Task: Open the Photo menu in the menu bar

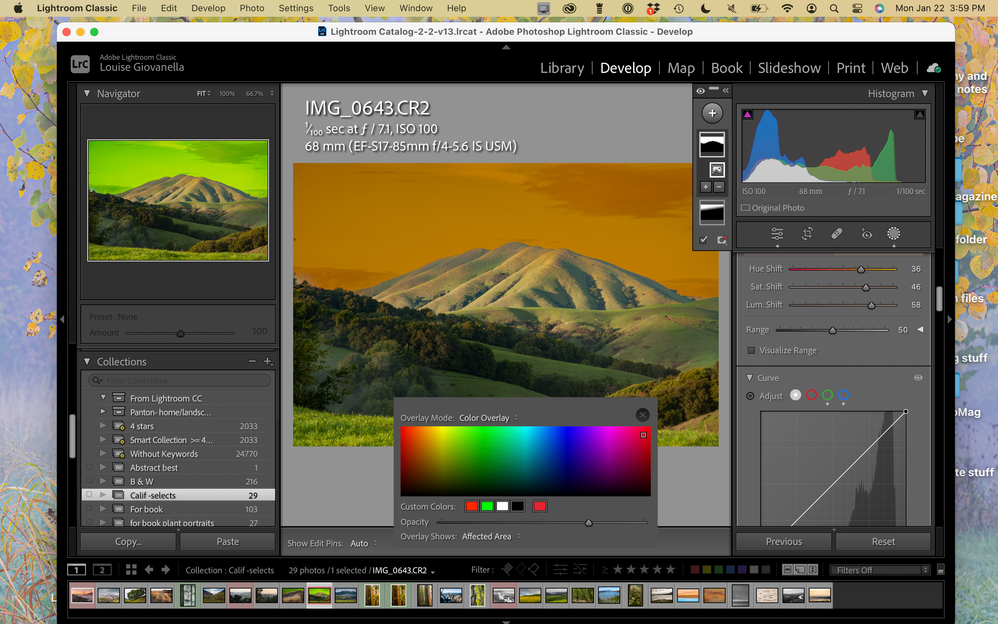Action: pos(251,8)
